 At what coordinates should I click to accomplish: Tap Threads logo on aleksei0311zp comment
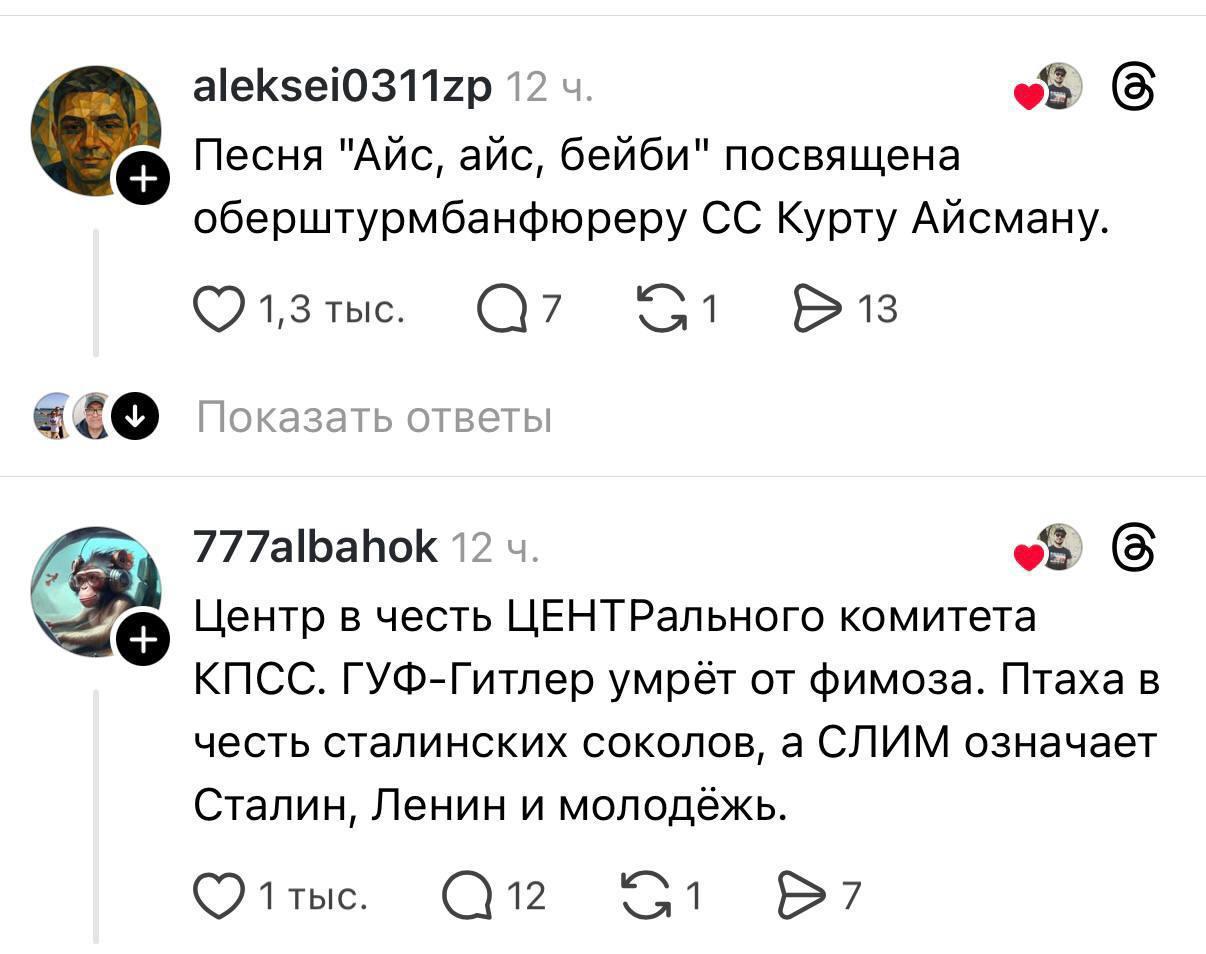pos(1134,88)
